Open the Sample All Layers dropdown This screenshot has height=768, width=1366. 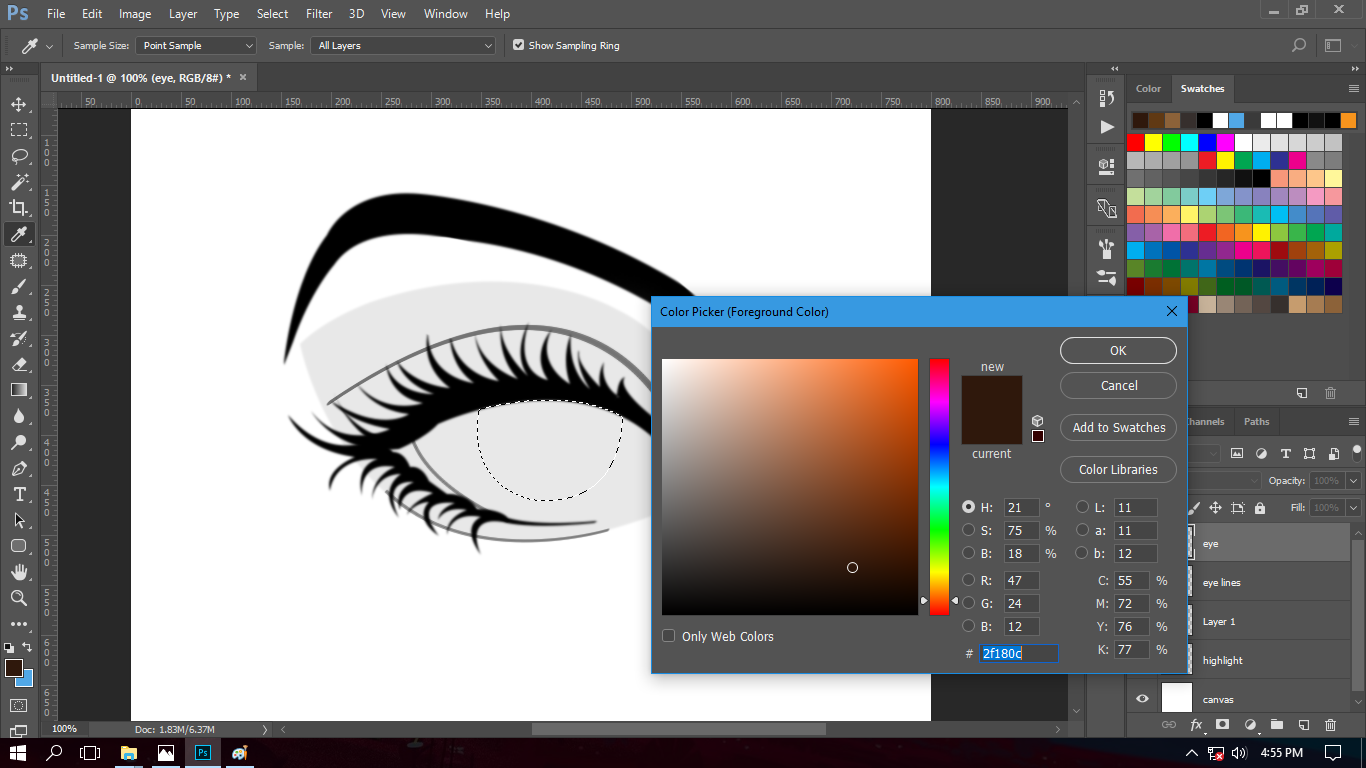pos(403,45)
